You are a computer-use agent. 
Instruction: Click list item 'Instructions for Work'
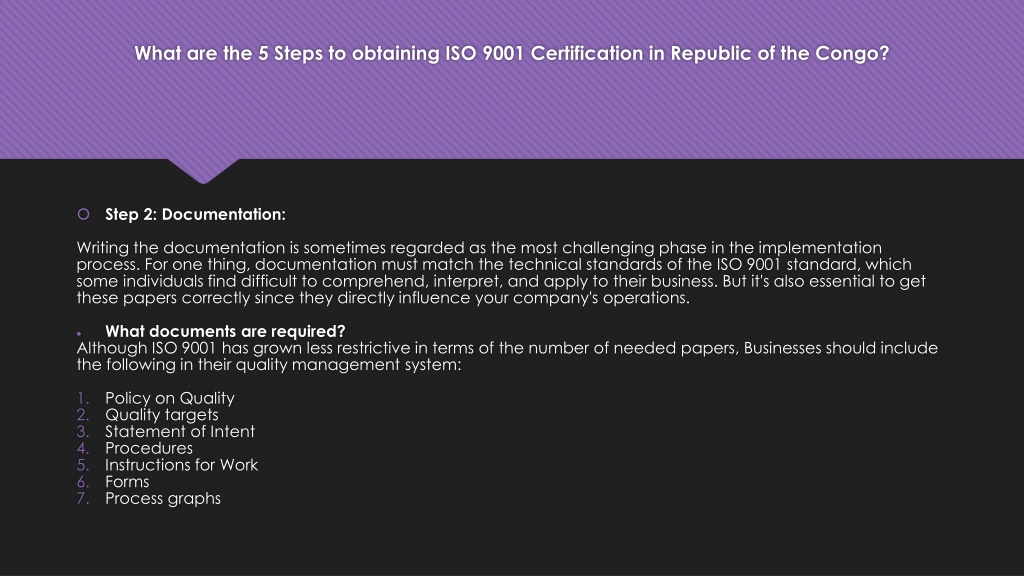click(182, 465)
